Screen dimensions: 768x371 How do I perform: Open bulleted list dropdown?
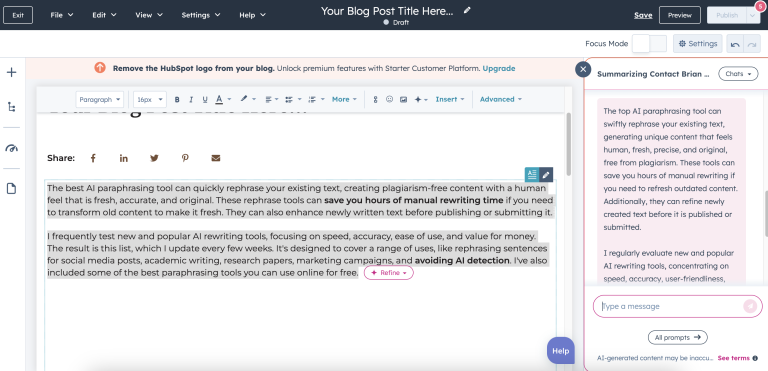(x=293, y=99)
